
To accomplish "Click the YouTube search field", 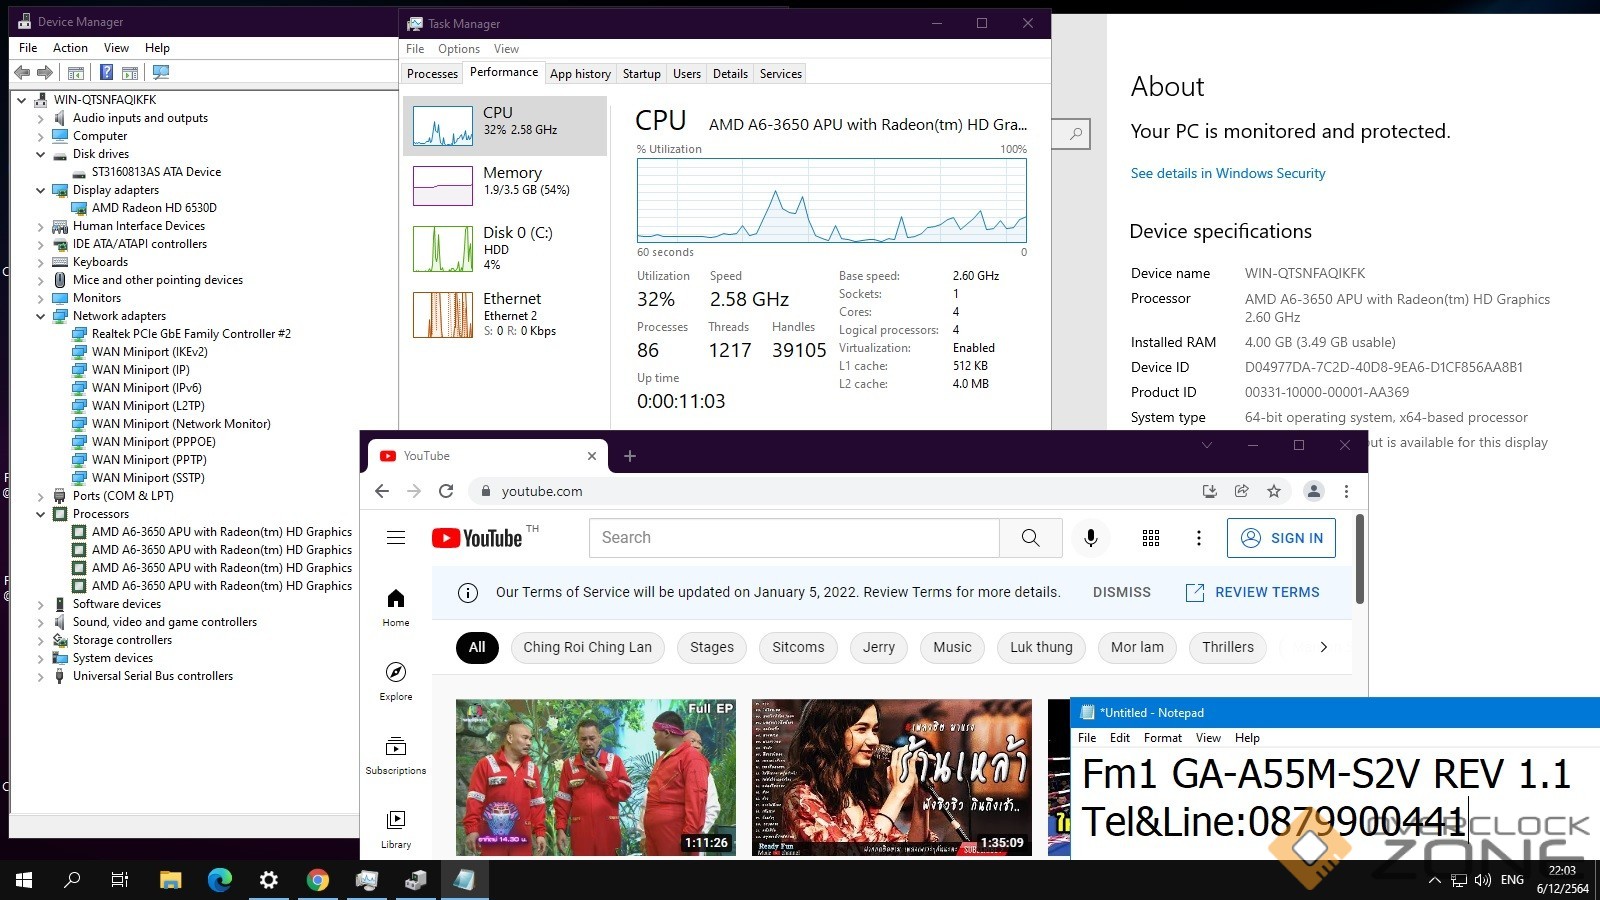I will (794, 538).
